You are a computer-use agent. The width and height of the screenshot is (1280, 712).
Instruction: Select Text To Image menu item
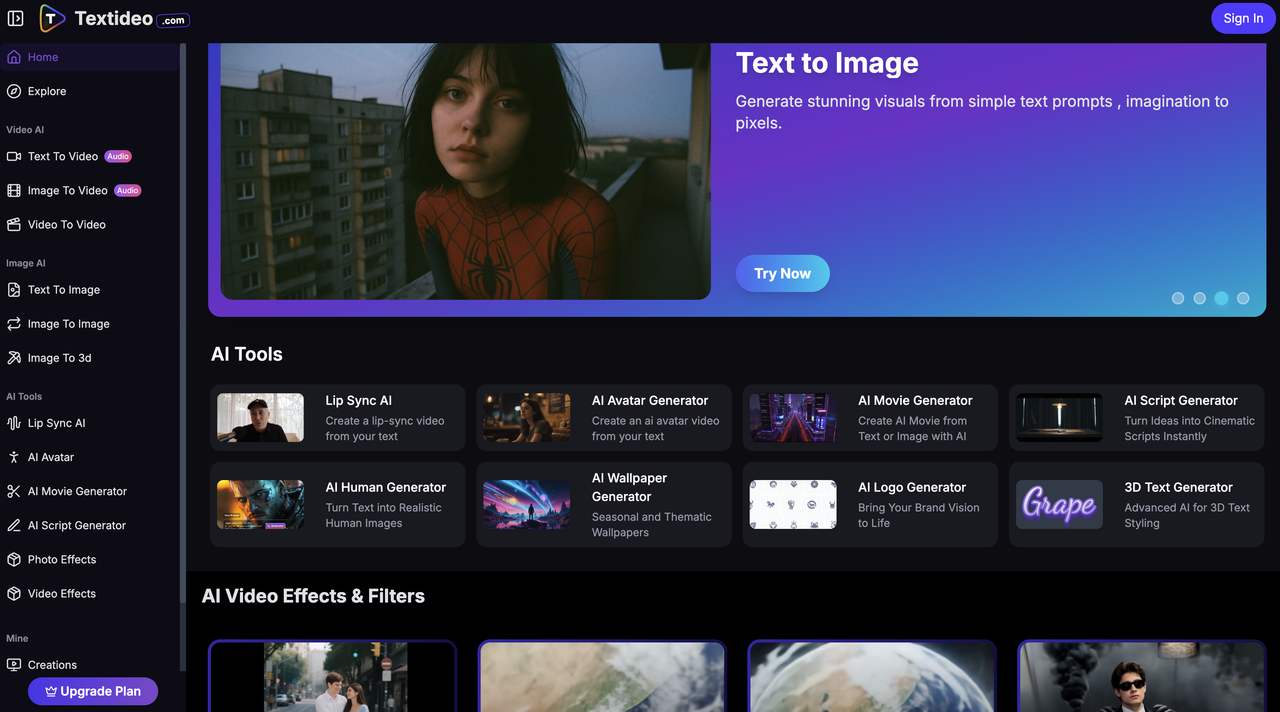pyautogui.click(x=90, y=290)
